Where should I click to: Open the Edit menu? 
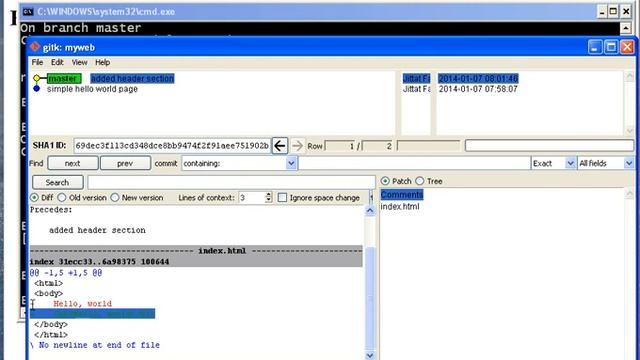[x=57, y=62]
